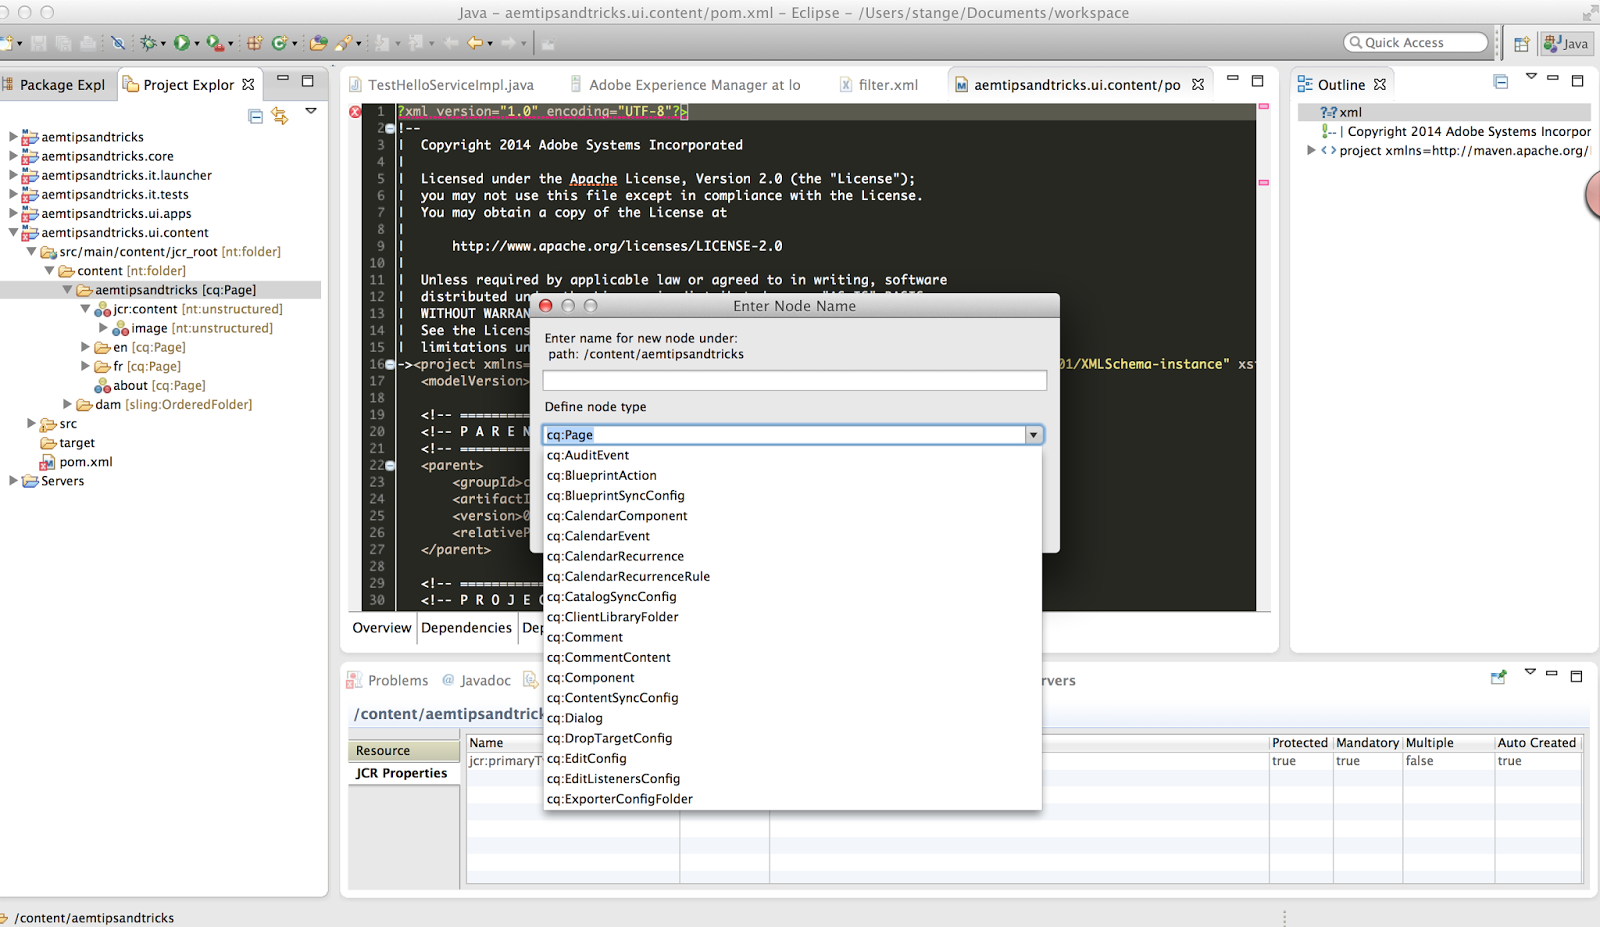
Task: Switch to the Package Explorer tab
Action: pos(58,85)
